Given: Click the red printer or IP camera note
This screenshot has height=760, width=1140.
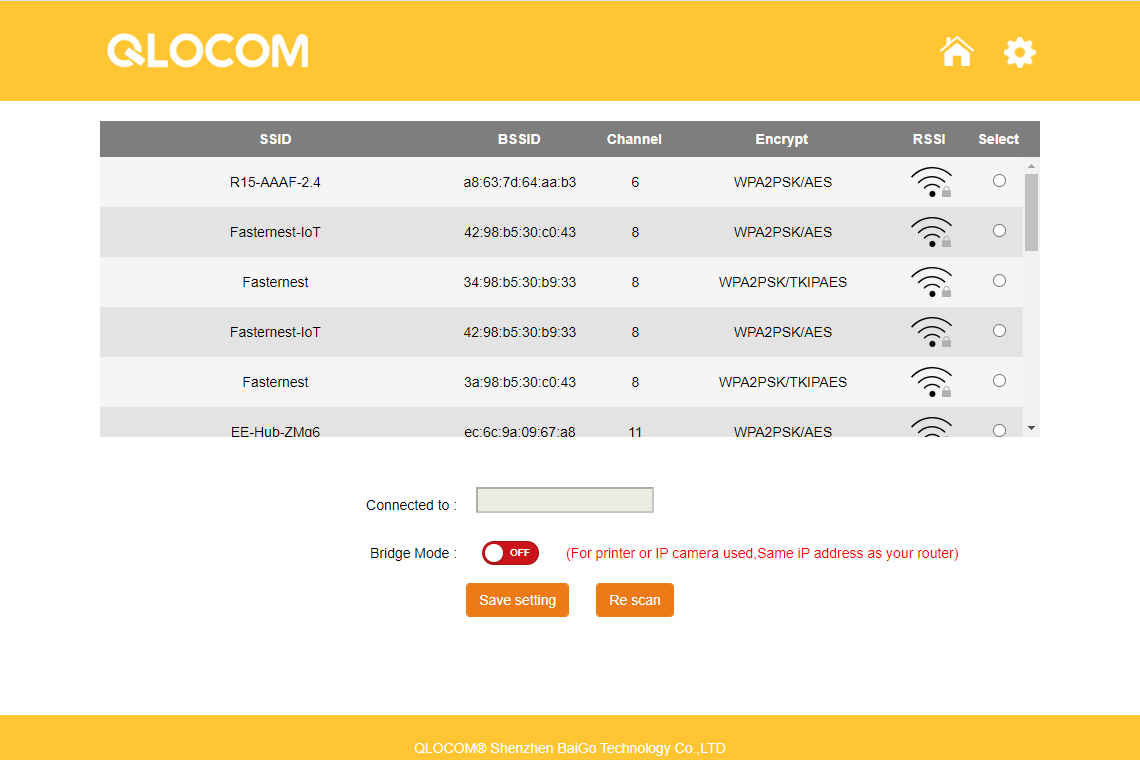Looking at the screenshot, I should [x=762, y=553].
